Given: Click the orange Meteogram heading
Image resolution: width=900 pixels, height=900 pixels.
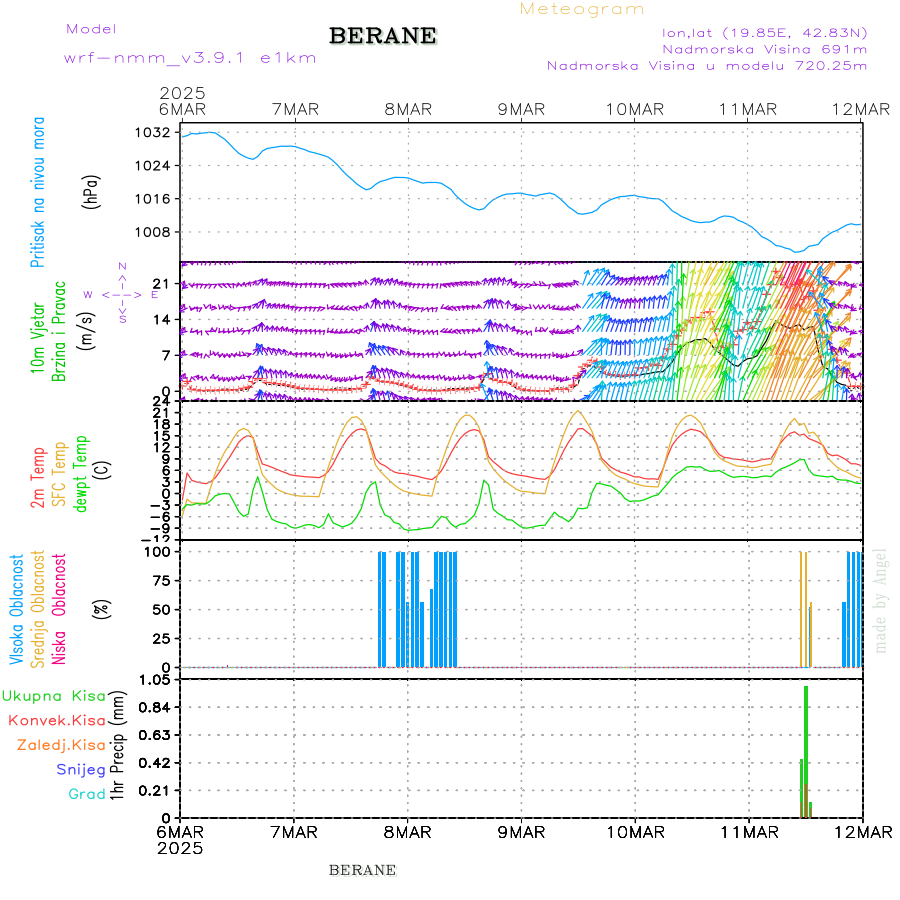Looking at the screenshot, I should click(581, 9).
